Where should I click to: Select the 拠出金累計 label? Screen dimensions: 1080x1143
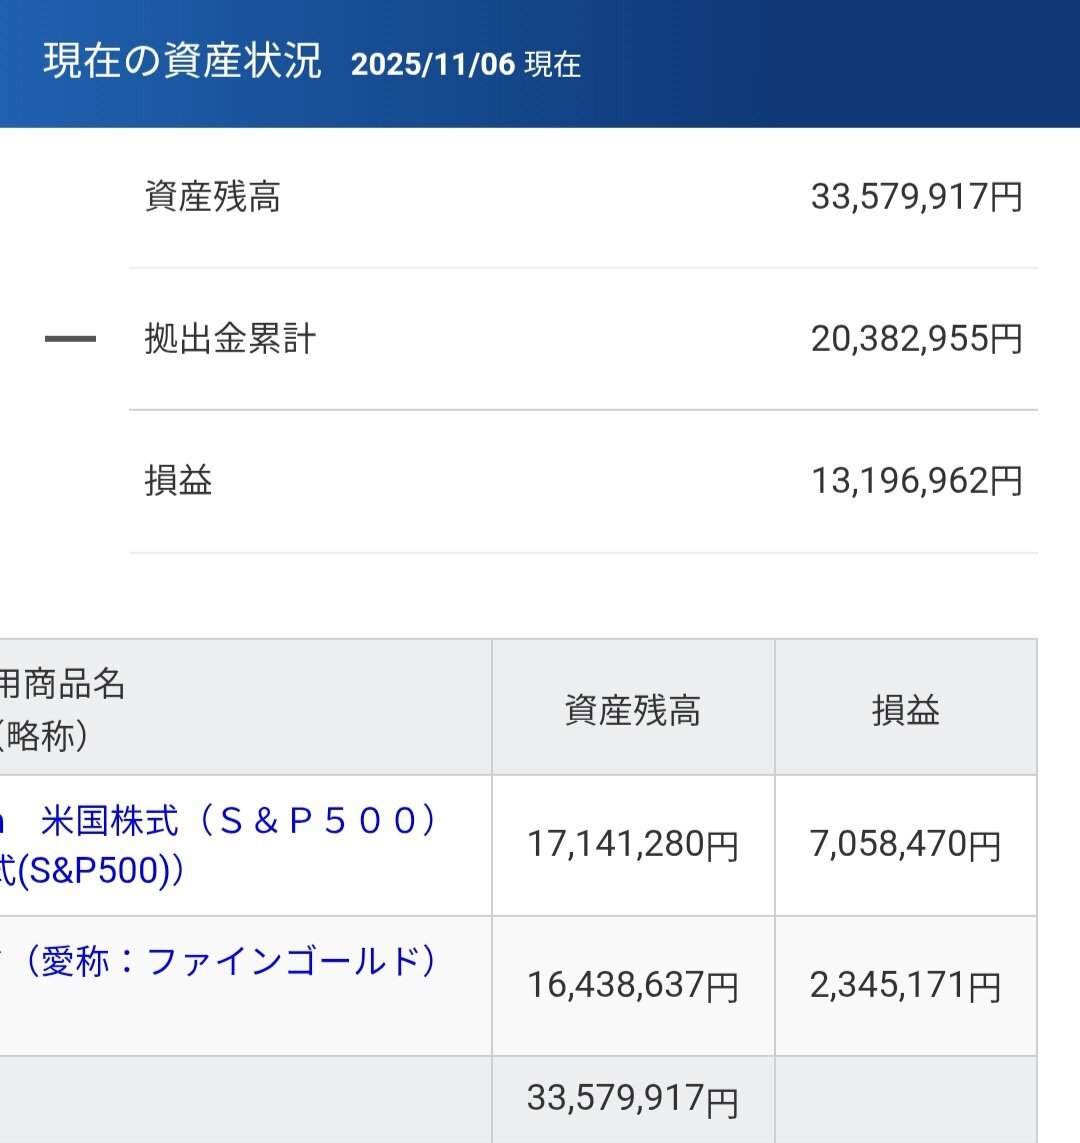(x=230, y=339)
